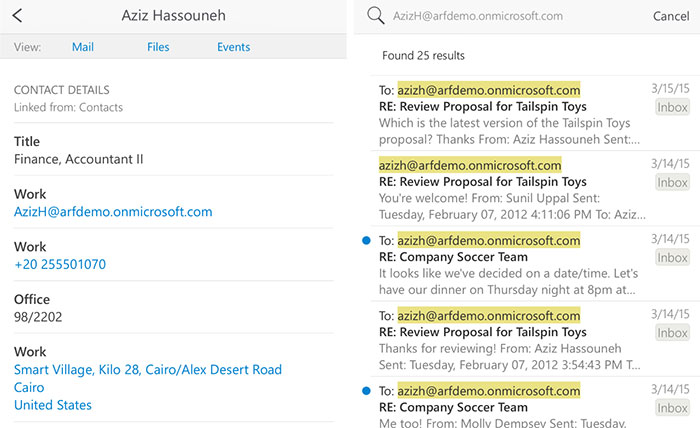
Task: Switch to the Events view
Action: coord(233,47)
